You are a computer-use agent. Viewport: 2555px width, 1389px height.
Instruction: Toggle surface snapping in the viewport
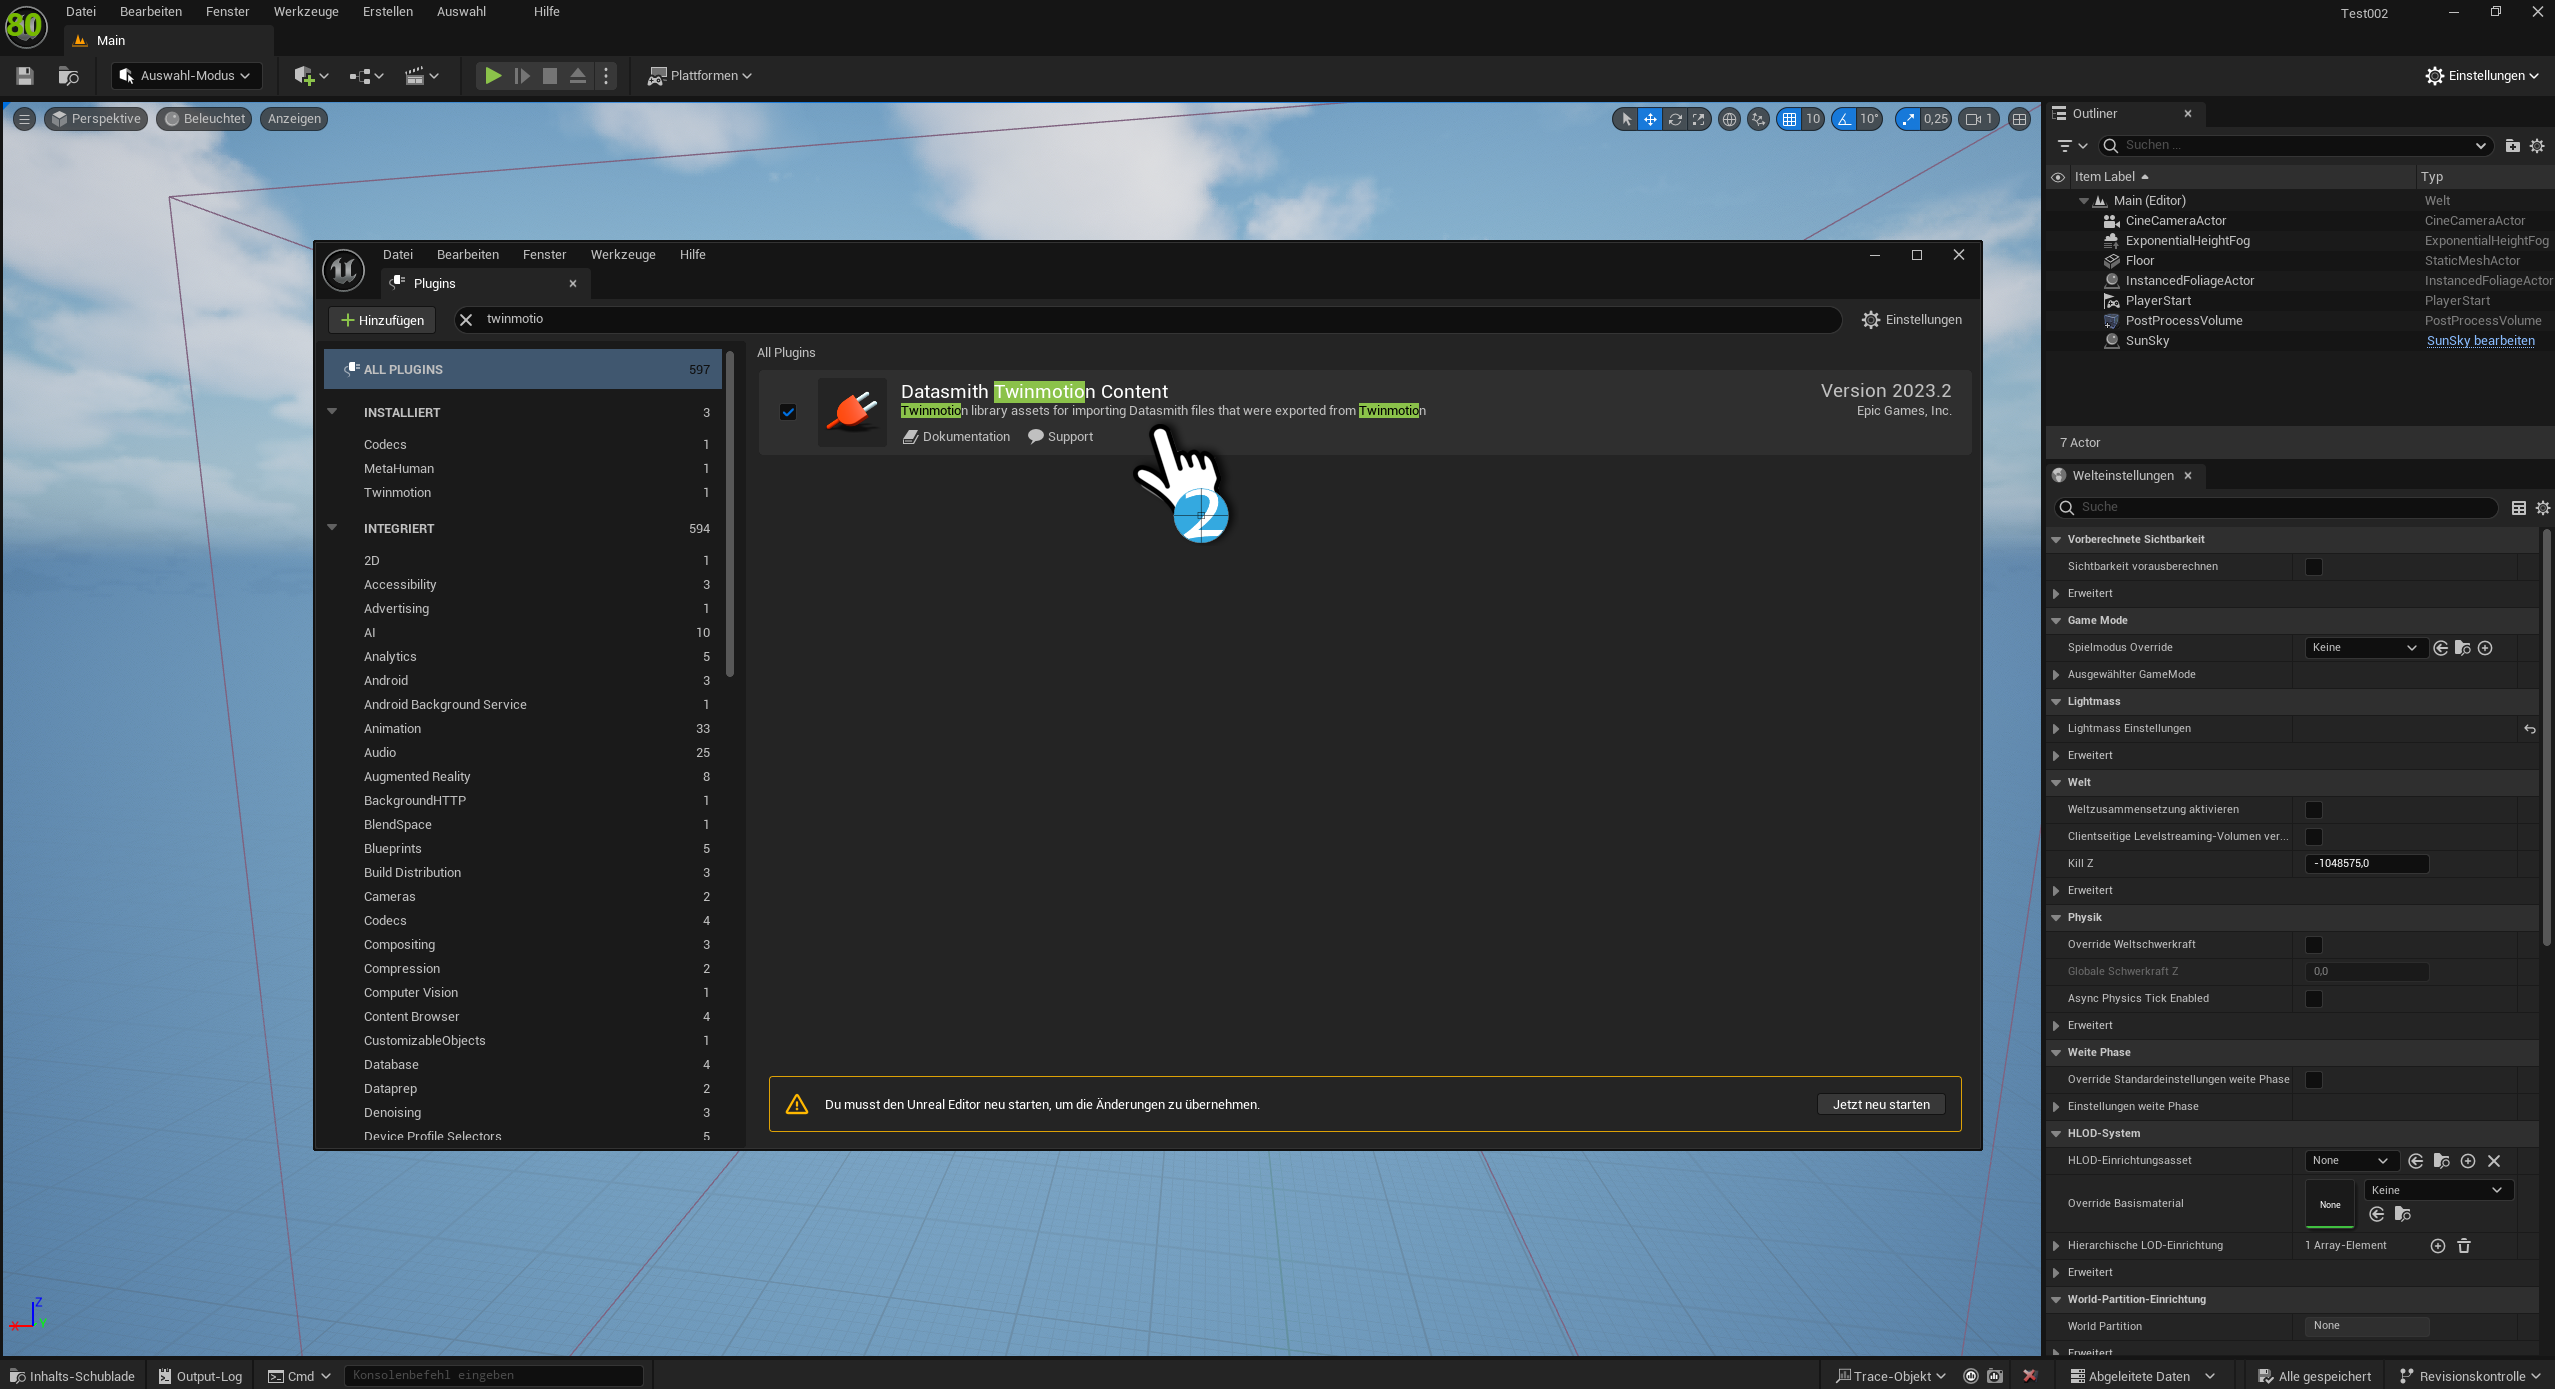[x=1758, y=119]
